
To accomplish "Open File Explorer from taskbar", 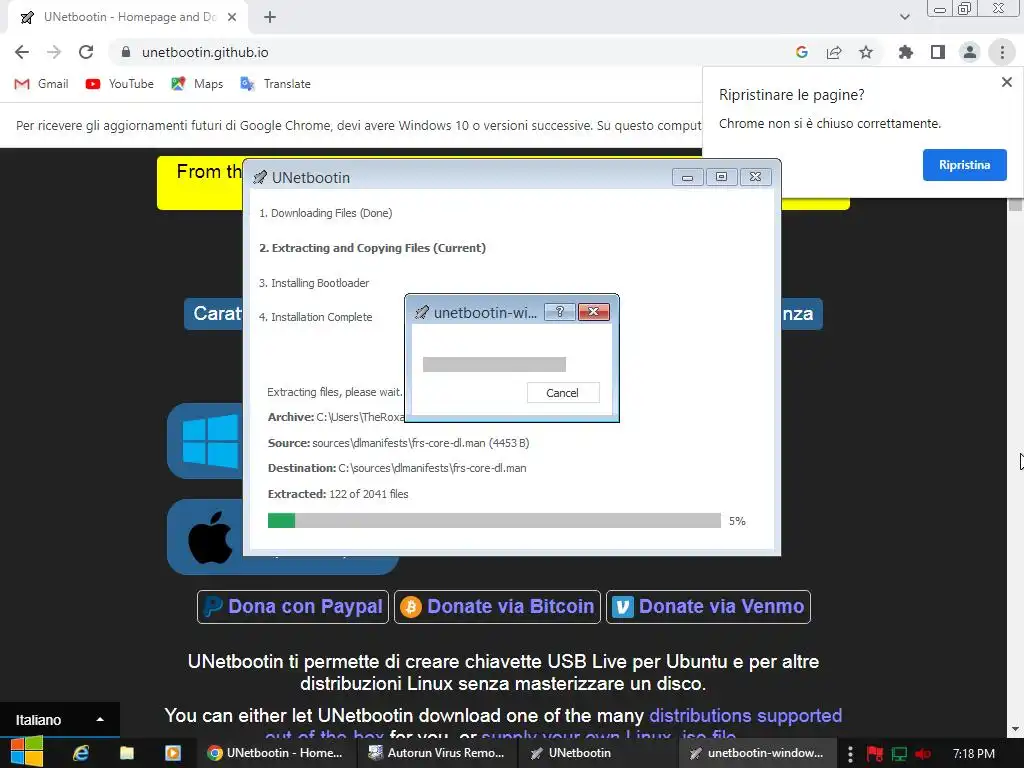I will click(127, 753).
